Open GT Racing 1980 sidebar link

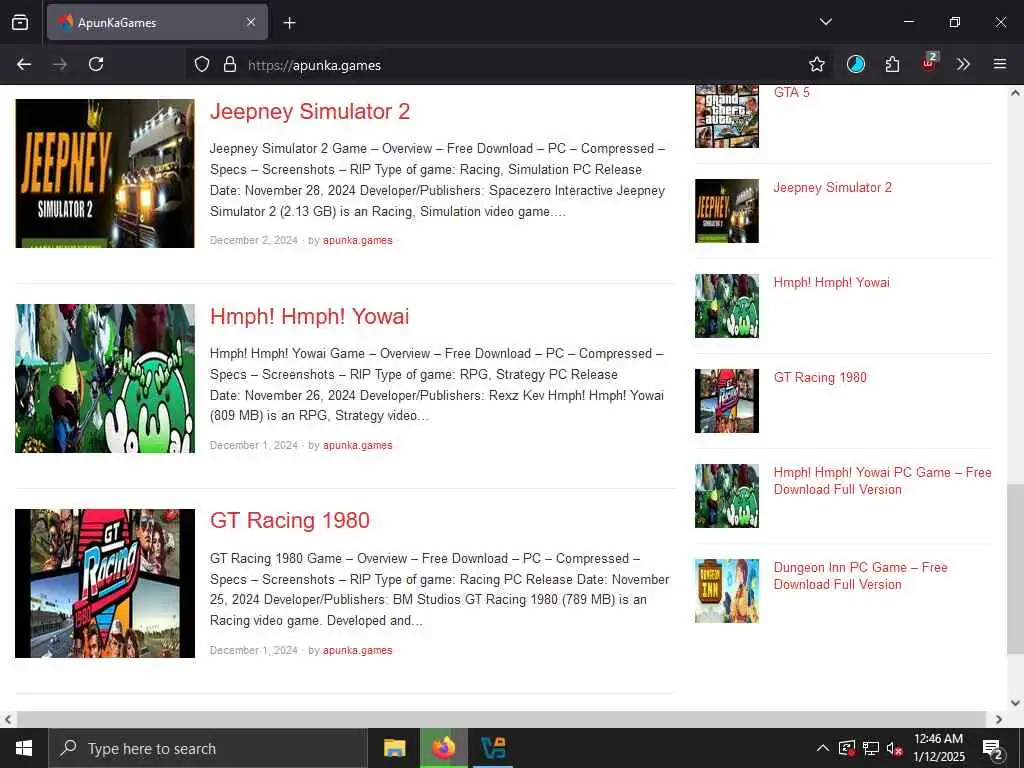click(820, 377)
